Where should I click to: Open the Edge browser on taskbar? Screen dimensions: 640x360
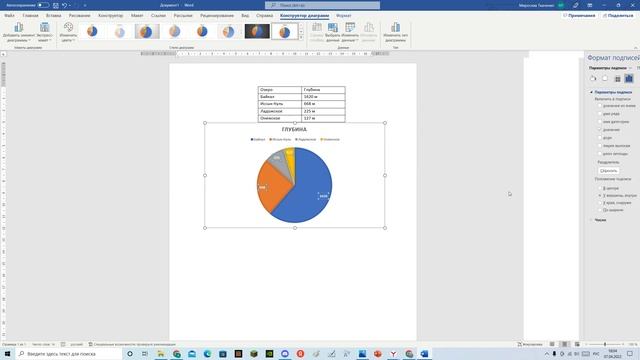[207, 353]
